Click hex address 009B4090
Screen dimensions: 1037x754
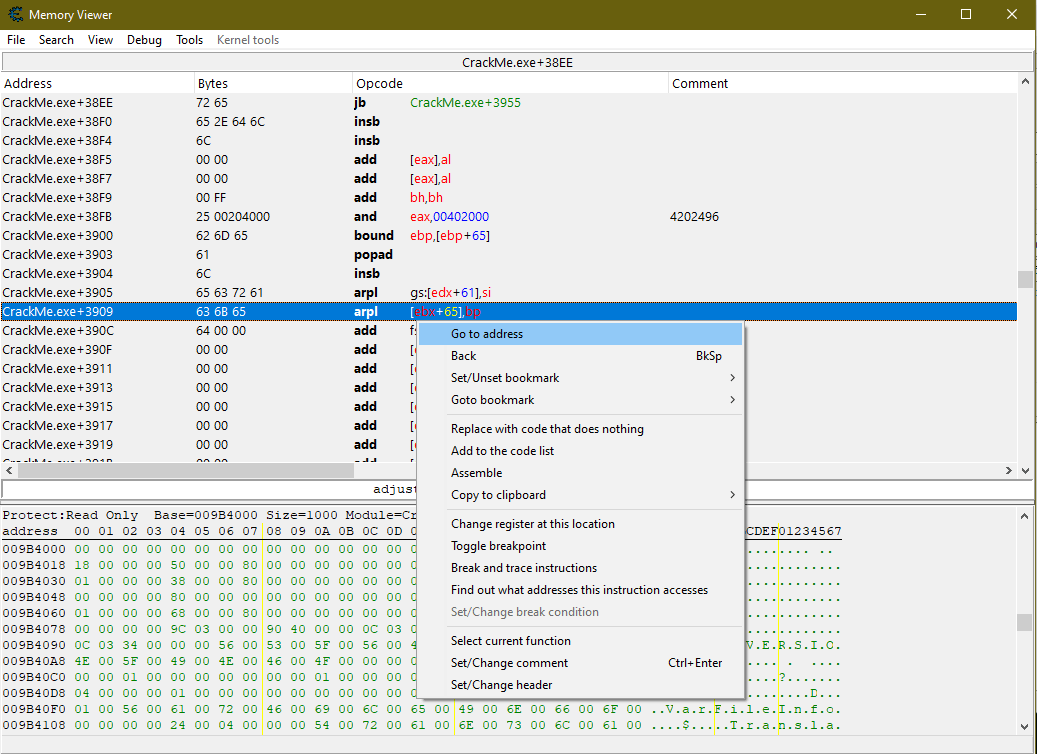34,645
